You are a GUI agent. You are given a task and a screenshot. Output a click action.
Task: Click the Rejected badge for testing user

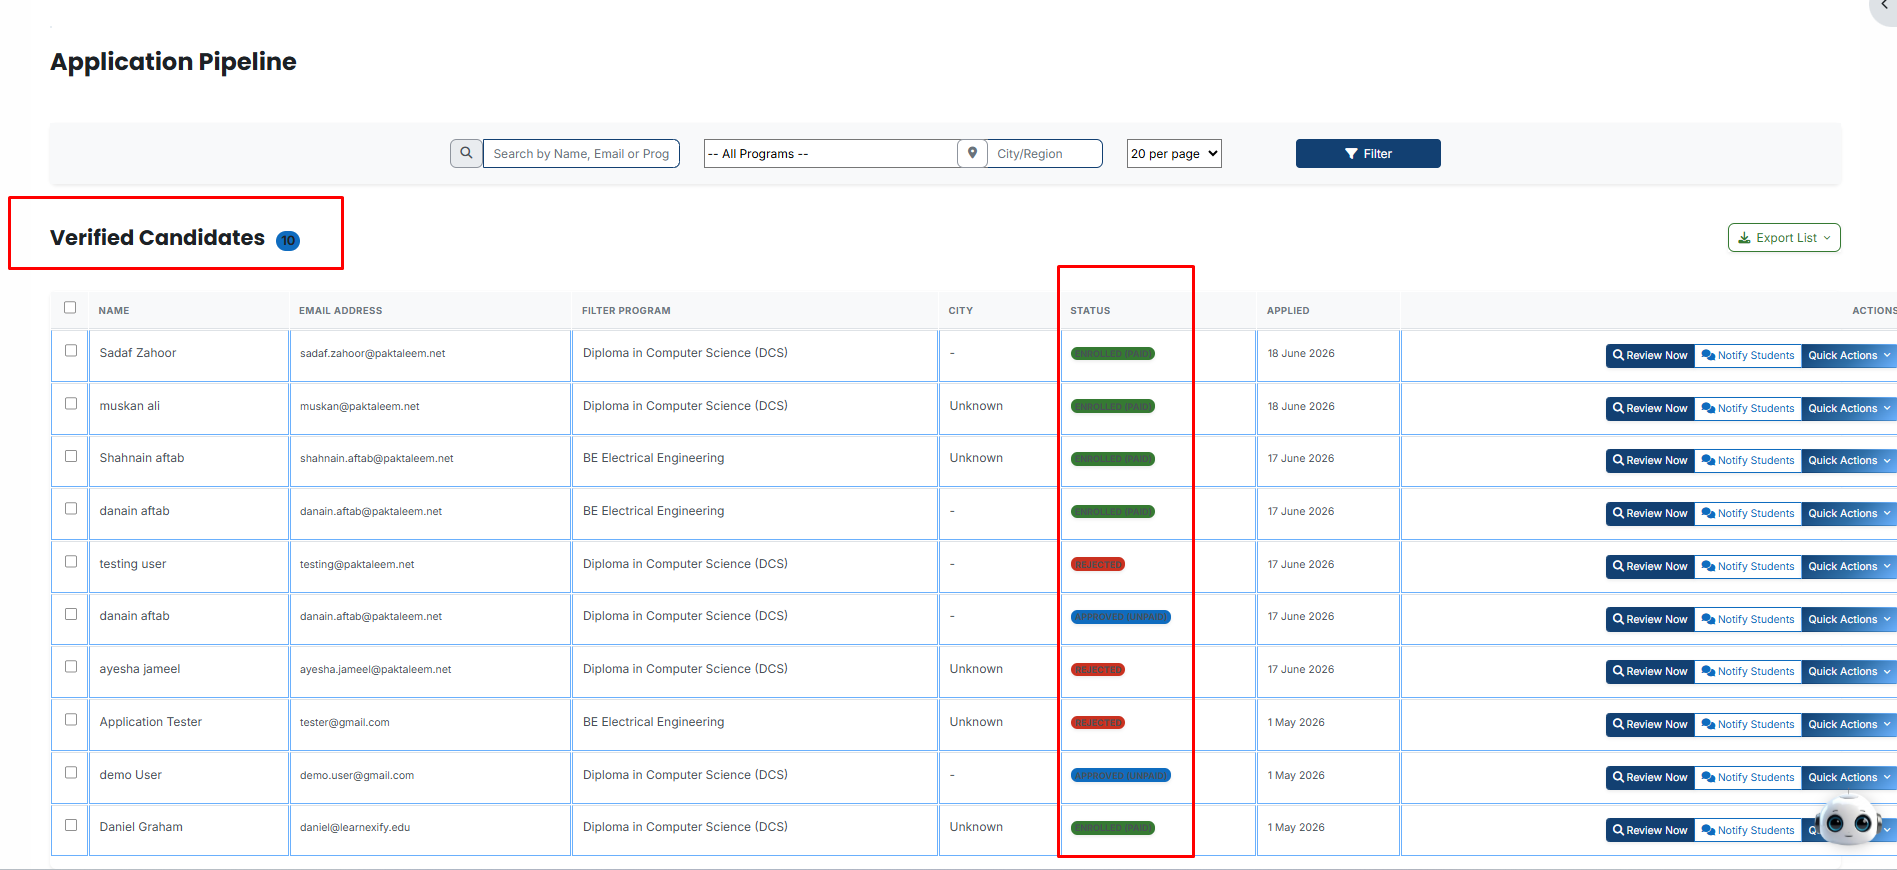[1098, 565]
